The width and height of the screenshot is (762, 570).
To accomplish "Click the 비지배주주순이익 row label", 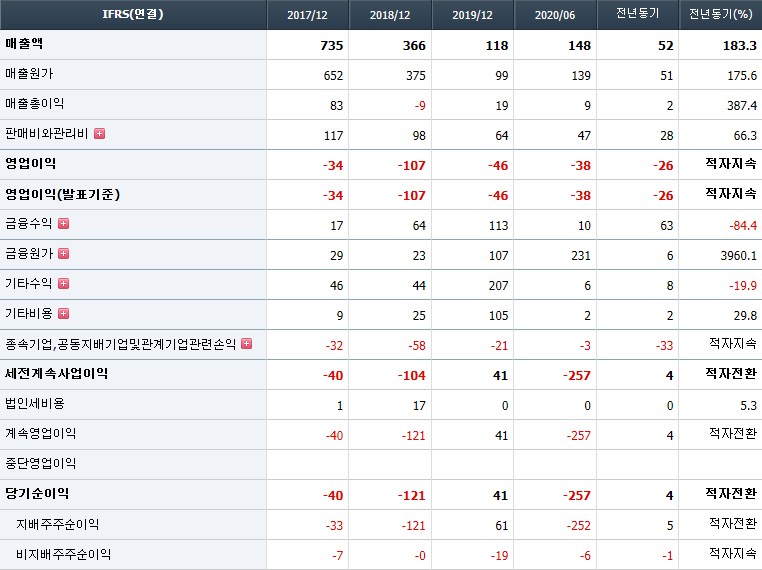I will coord(64,554).
